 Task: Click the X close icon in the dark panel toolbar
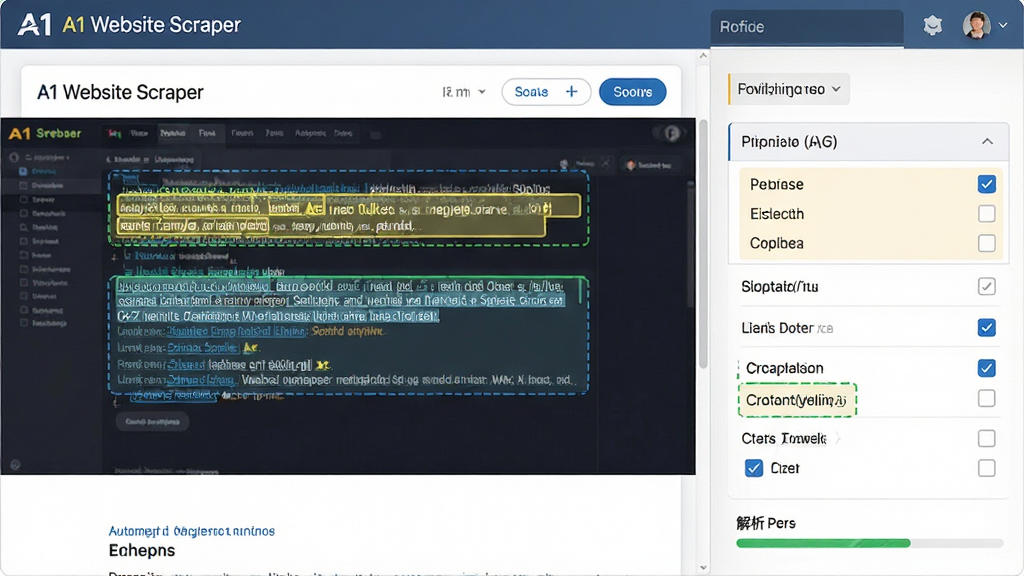coord(605,163)
